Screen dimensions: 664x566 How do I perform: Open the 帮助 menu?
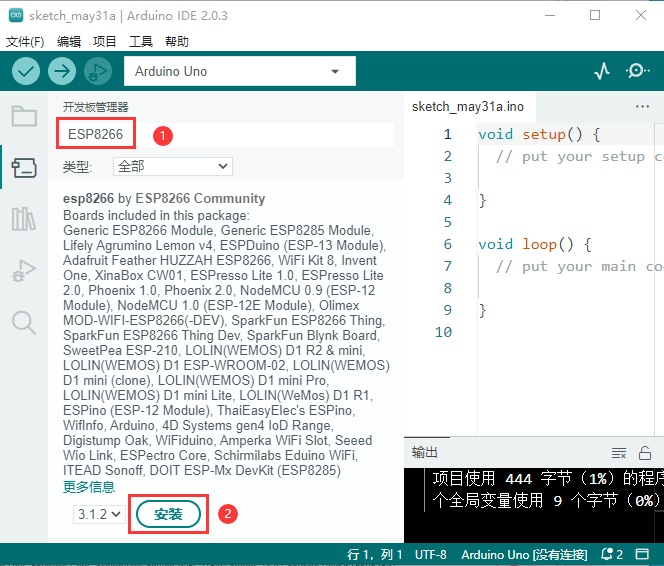click(x=177, y=41)
